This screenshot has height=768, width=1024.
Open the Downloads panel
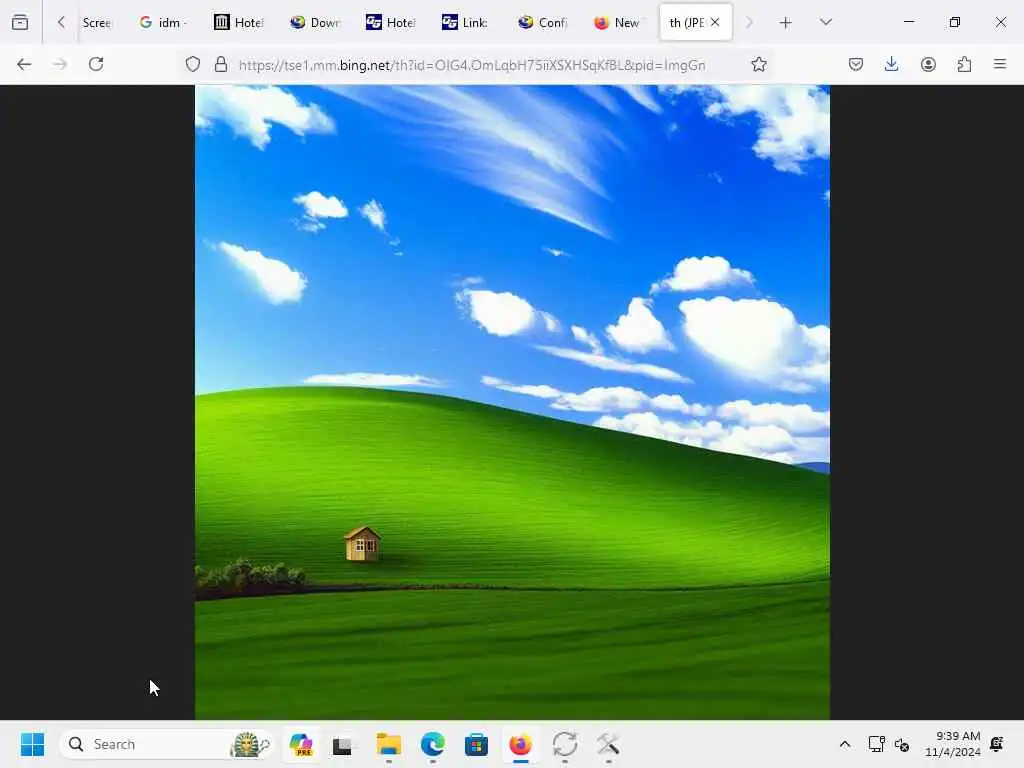891,64
